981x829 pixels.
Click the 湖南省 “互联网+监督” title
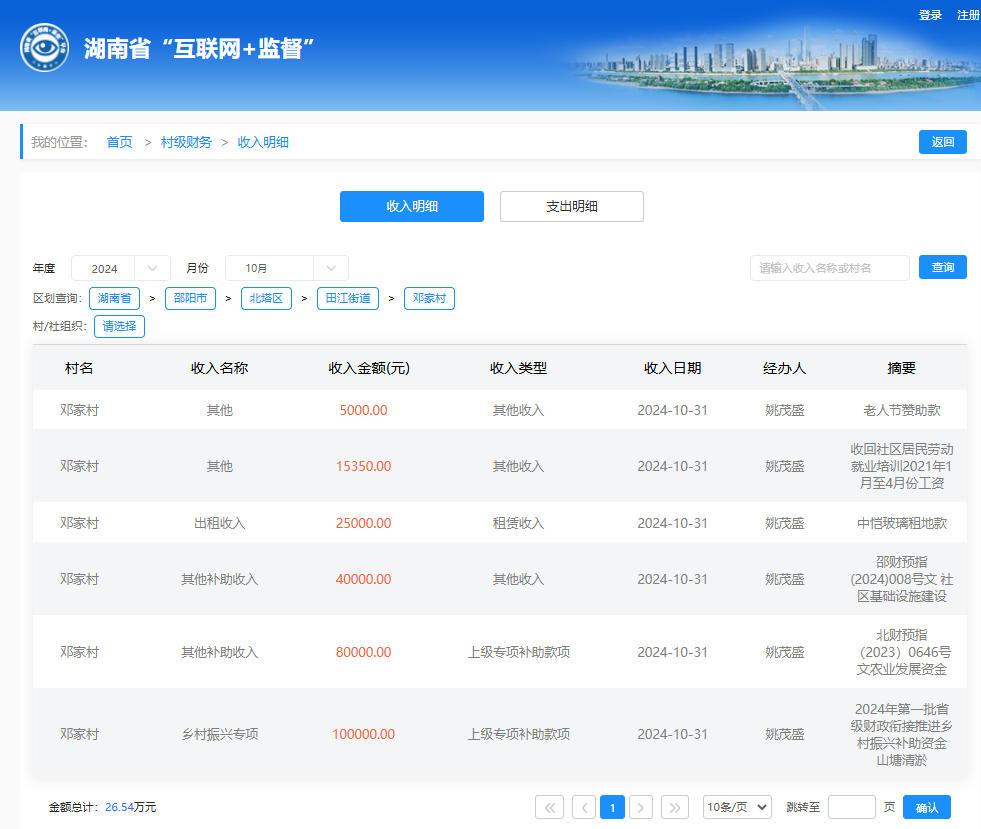tap(199, 48)
